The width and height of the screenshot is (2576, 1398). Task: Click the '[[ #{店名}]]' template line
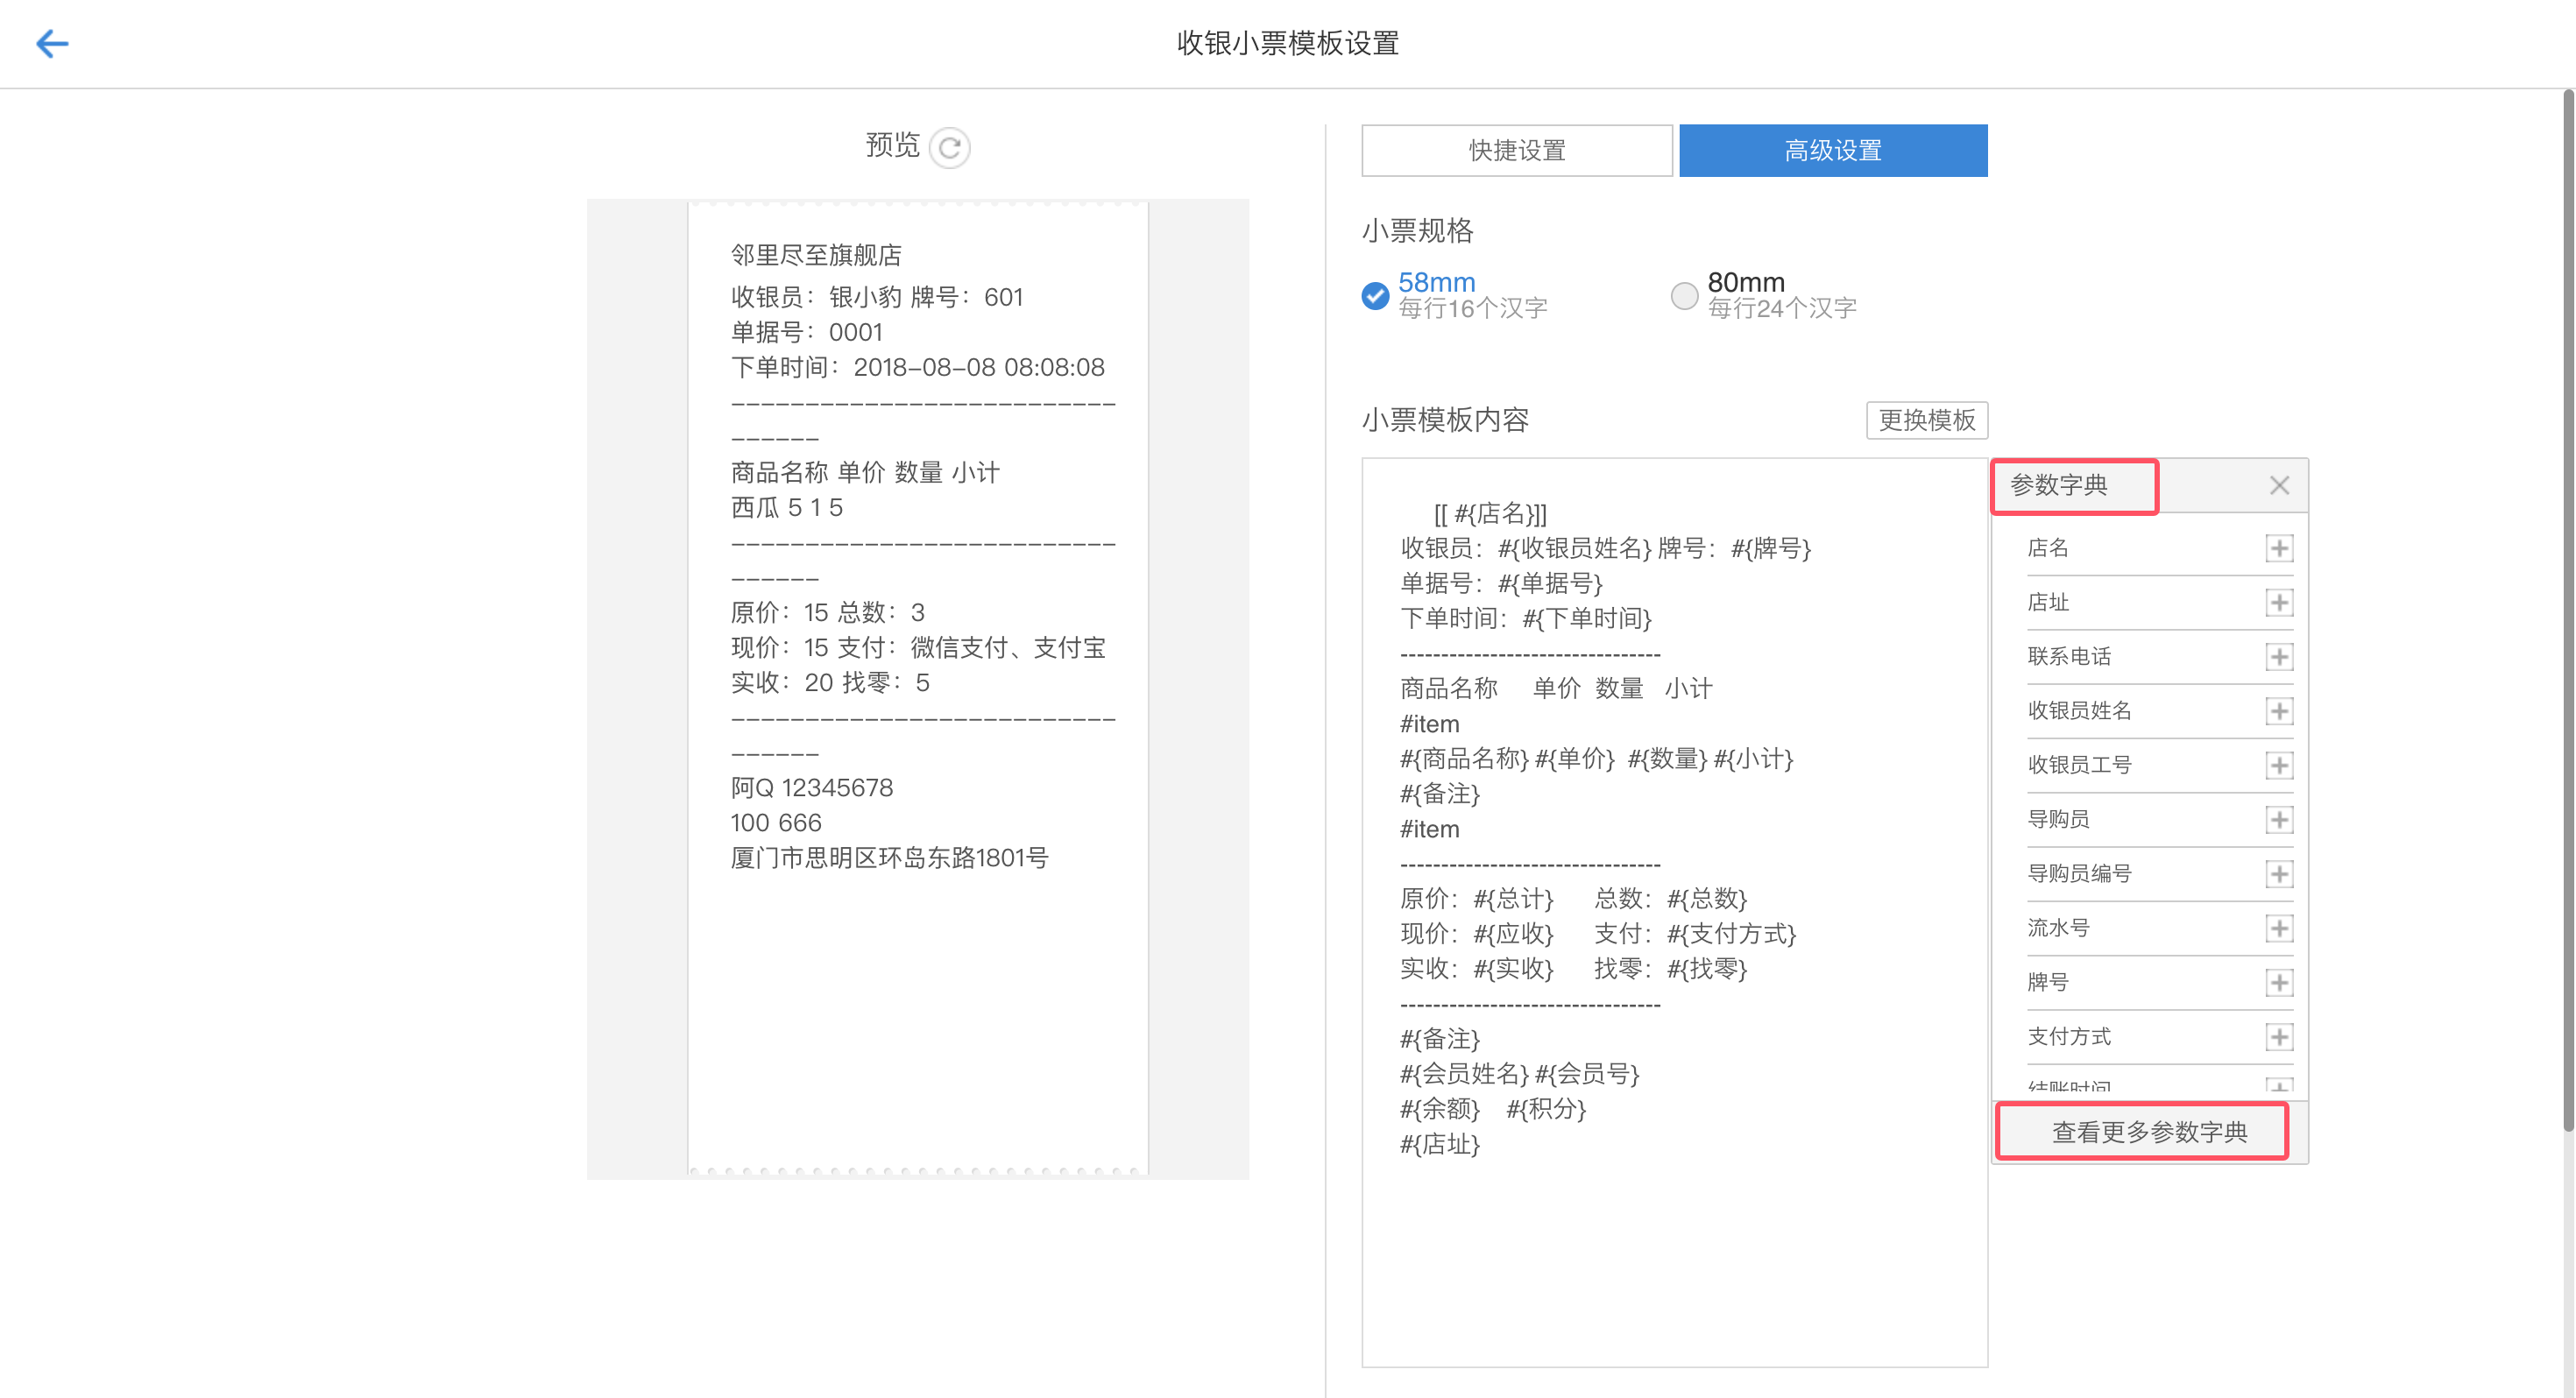click(1490, 514)
